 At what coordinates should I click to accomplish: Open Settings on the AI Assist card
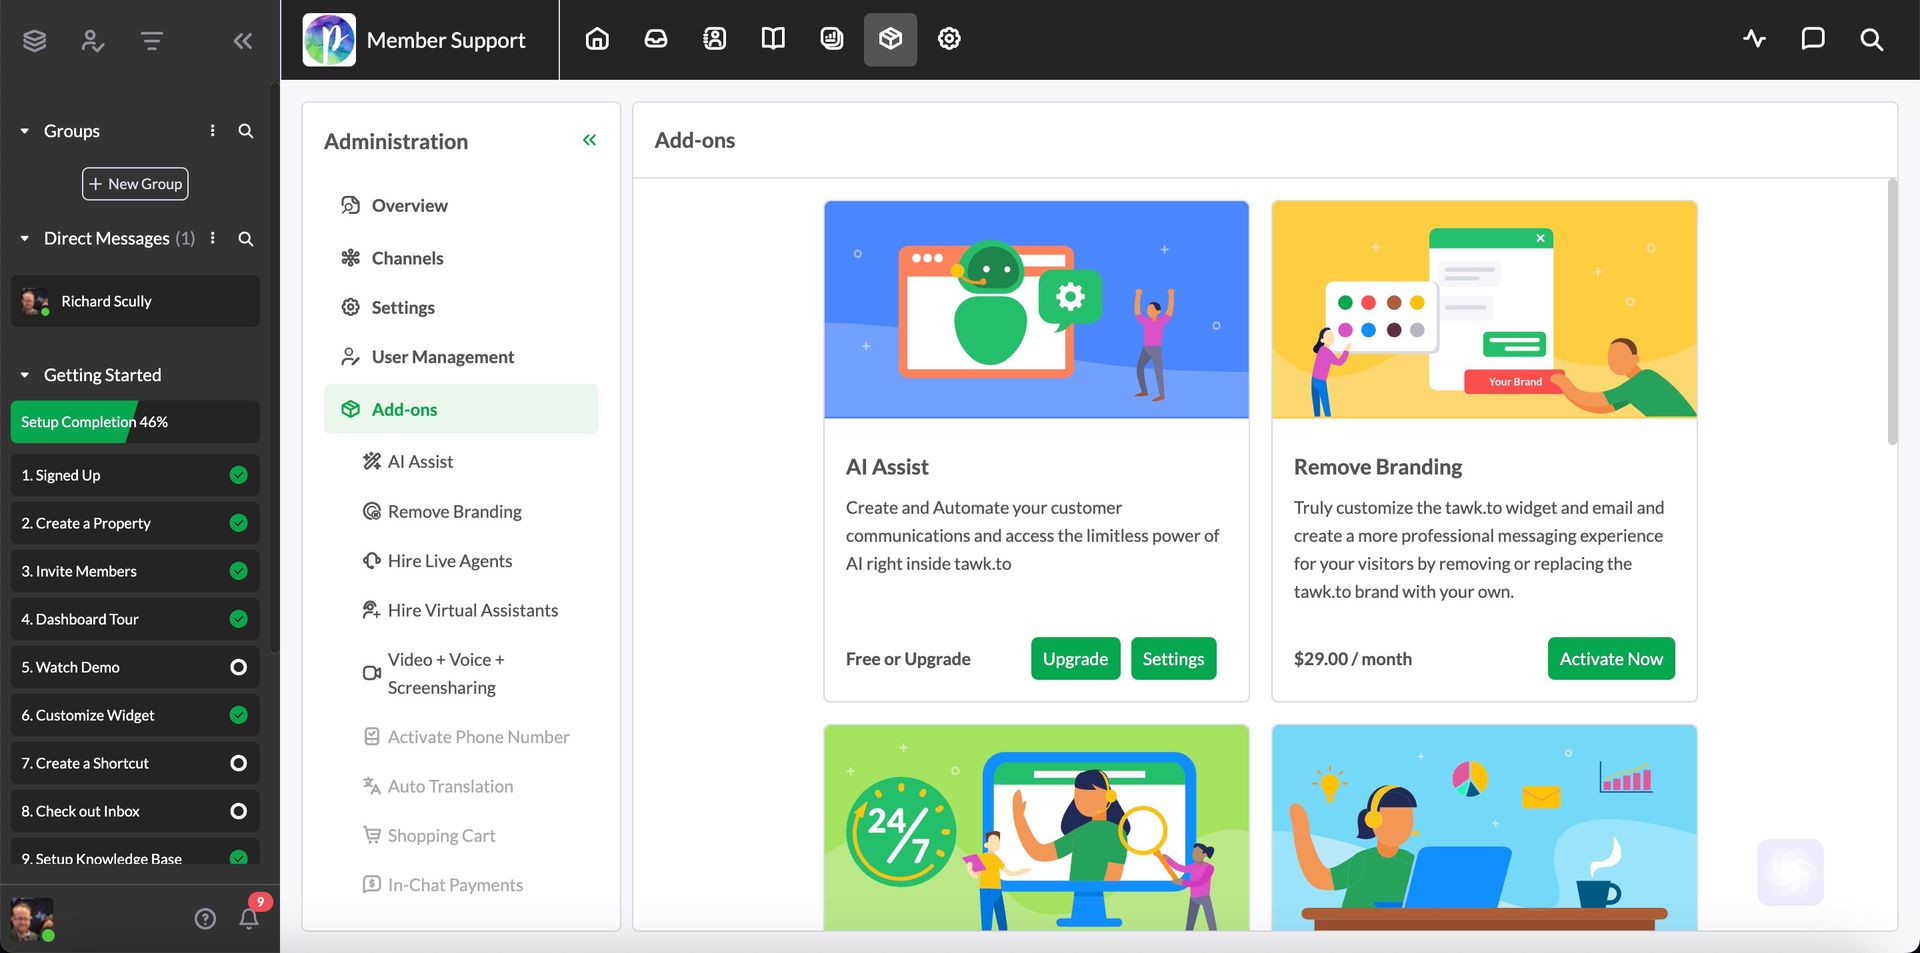(1173, 659)
